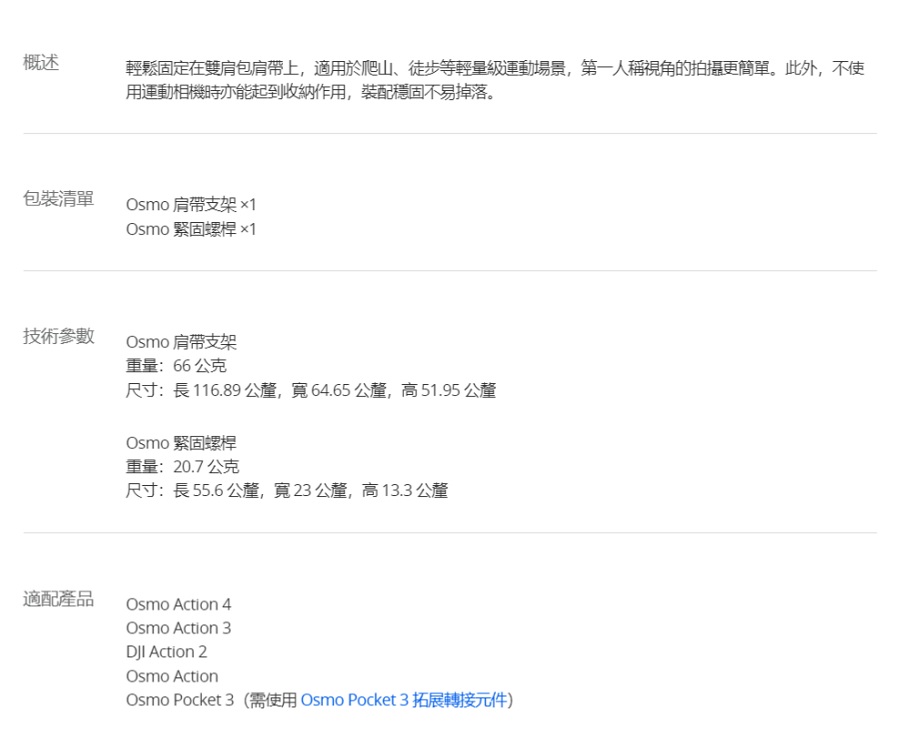
Task: Click the dimensions line with 長 116.89 公釐
Action: click(x=310, y=390)
